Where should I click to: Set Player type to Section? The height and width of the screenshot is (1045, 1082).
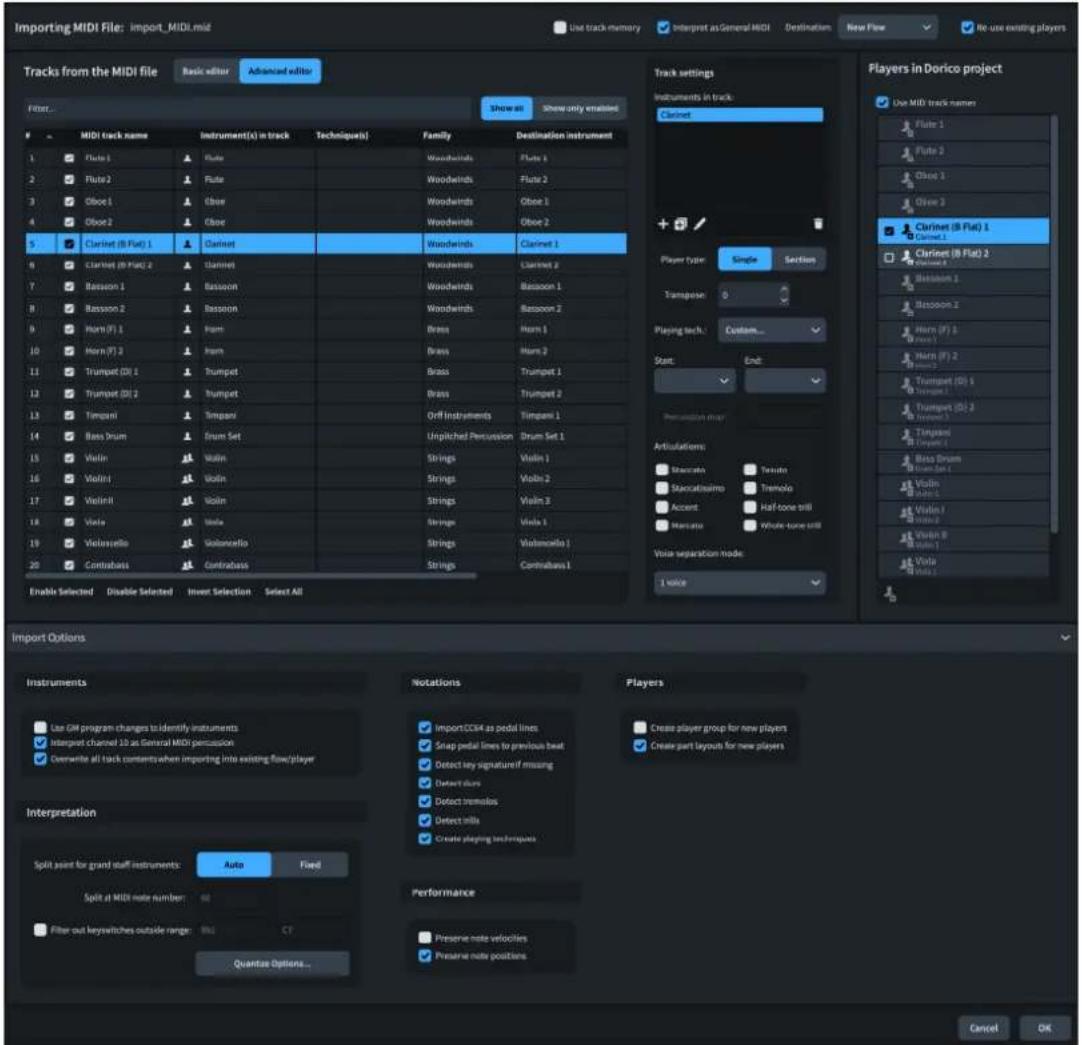click(799, 260)
